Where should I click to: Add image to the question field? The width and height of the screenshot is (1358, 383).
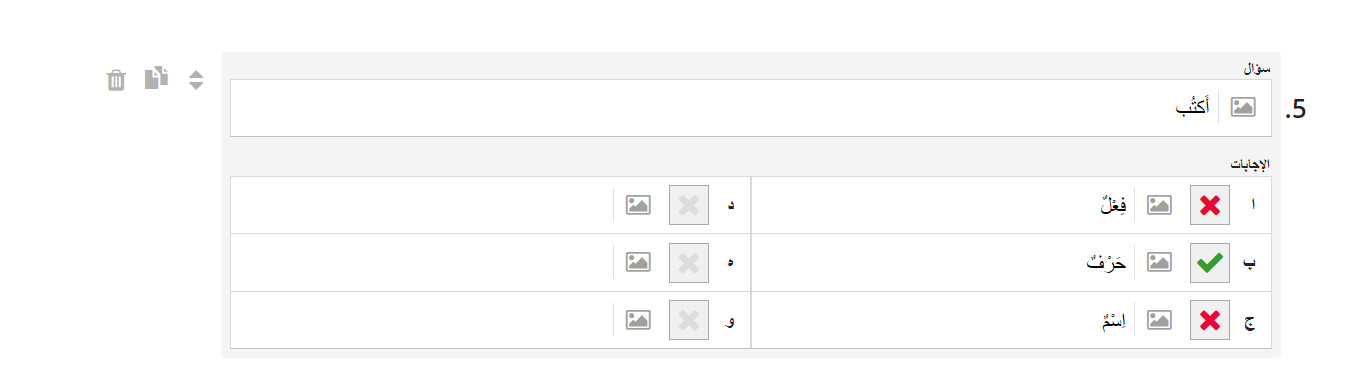(x=1243, y=107)
